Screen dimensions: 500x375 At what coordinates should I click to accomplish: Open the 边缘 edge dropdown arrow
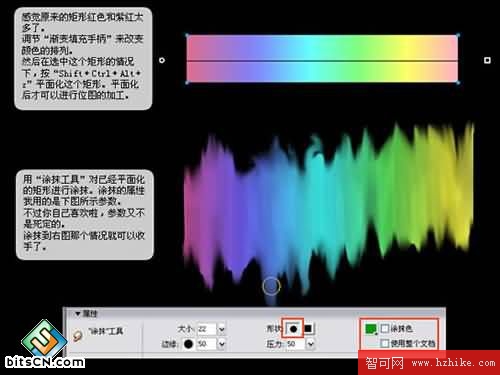tap(222, 344)
